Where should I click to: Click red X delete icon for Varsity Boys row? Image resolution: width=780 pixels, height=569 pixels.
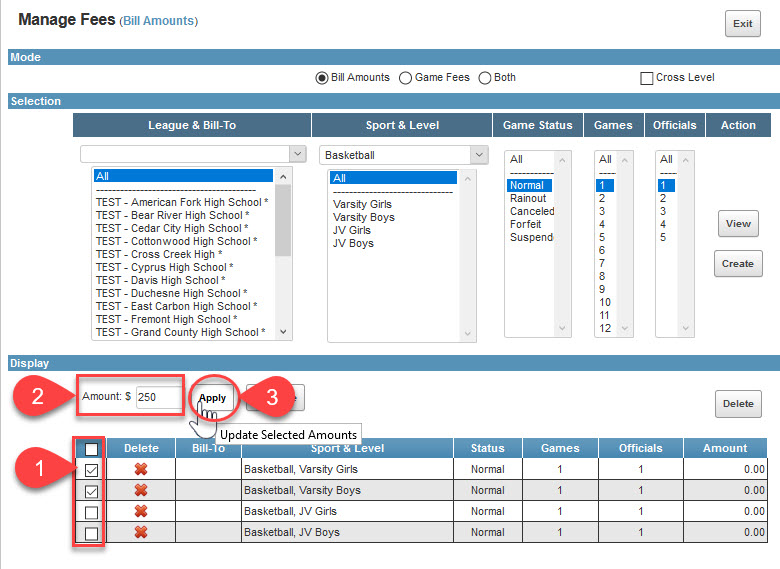pos(141,491)
